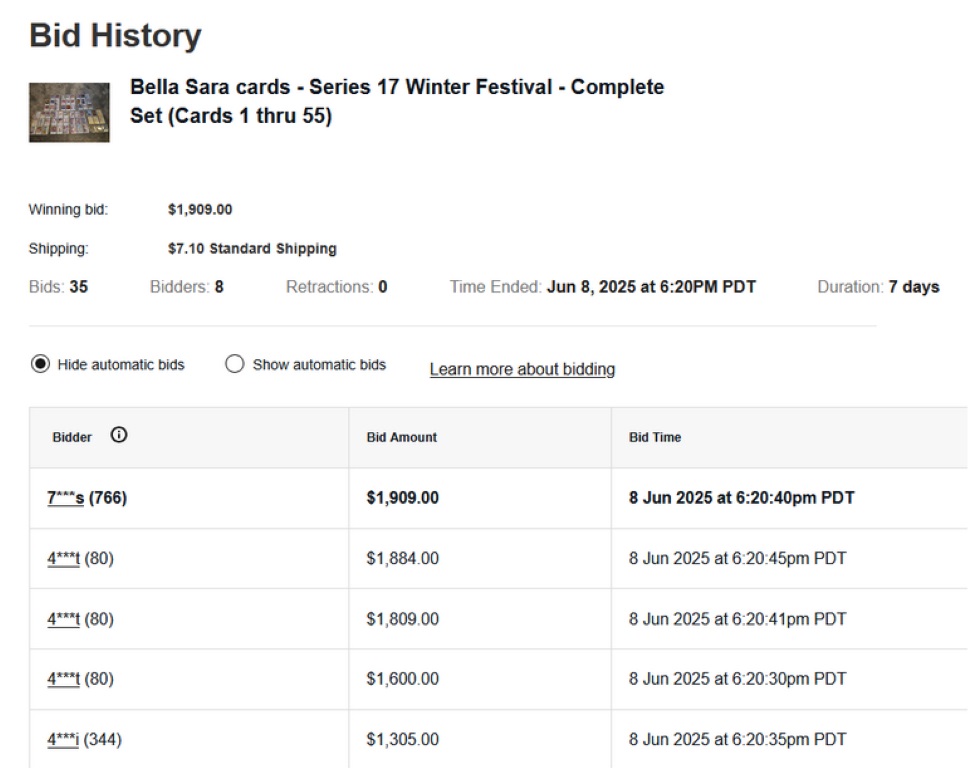This screenshot has width=969, height=768.
Task: Open the Learn more about bidding link
Action: 522,369
